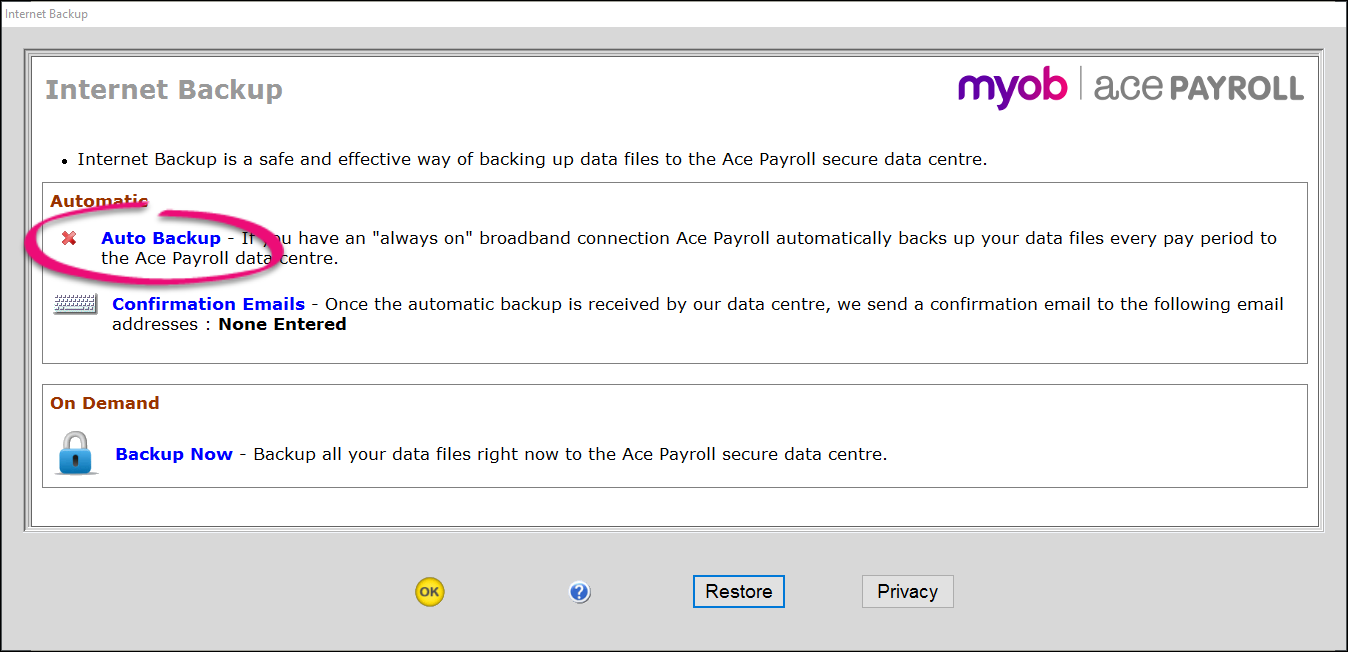1348x652 pixels.
Task: Click the blue padlock icon
Action: (76, 453)
